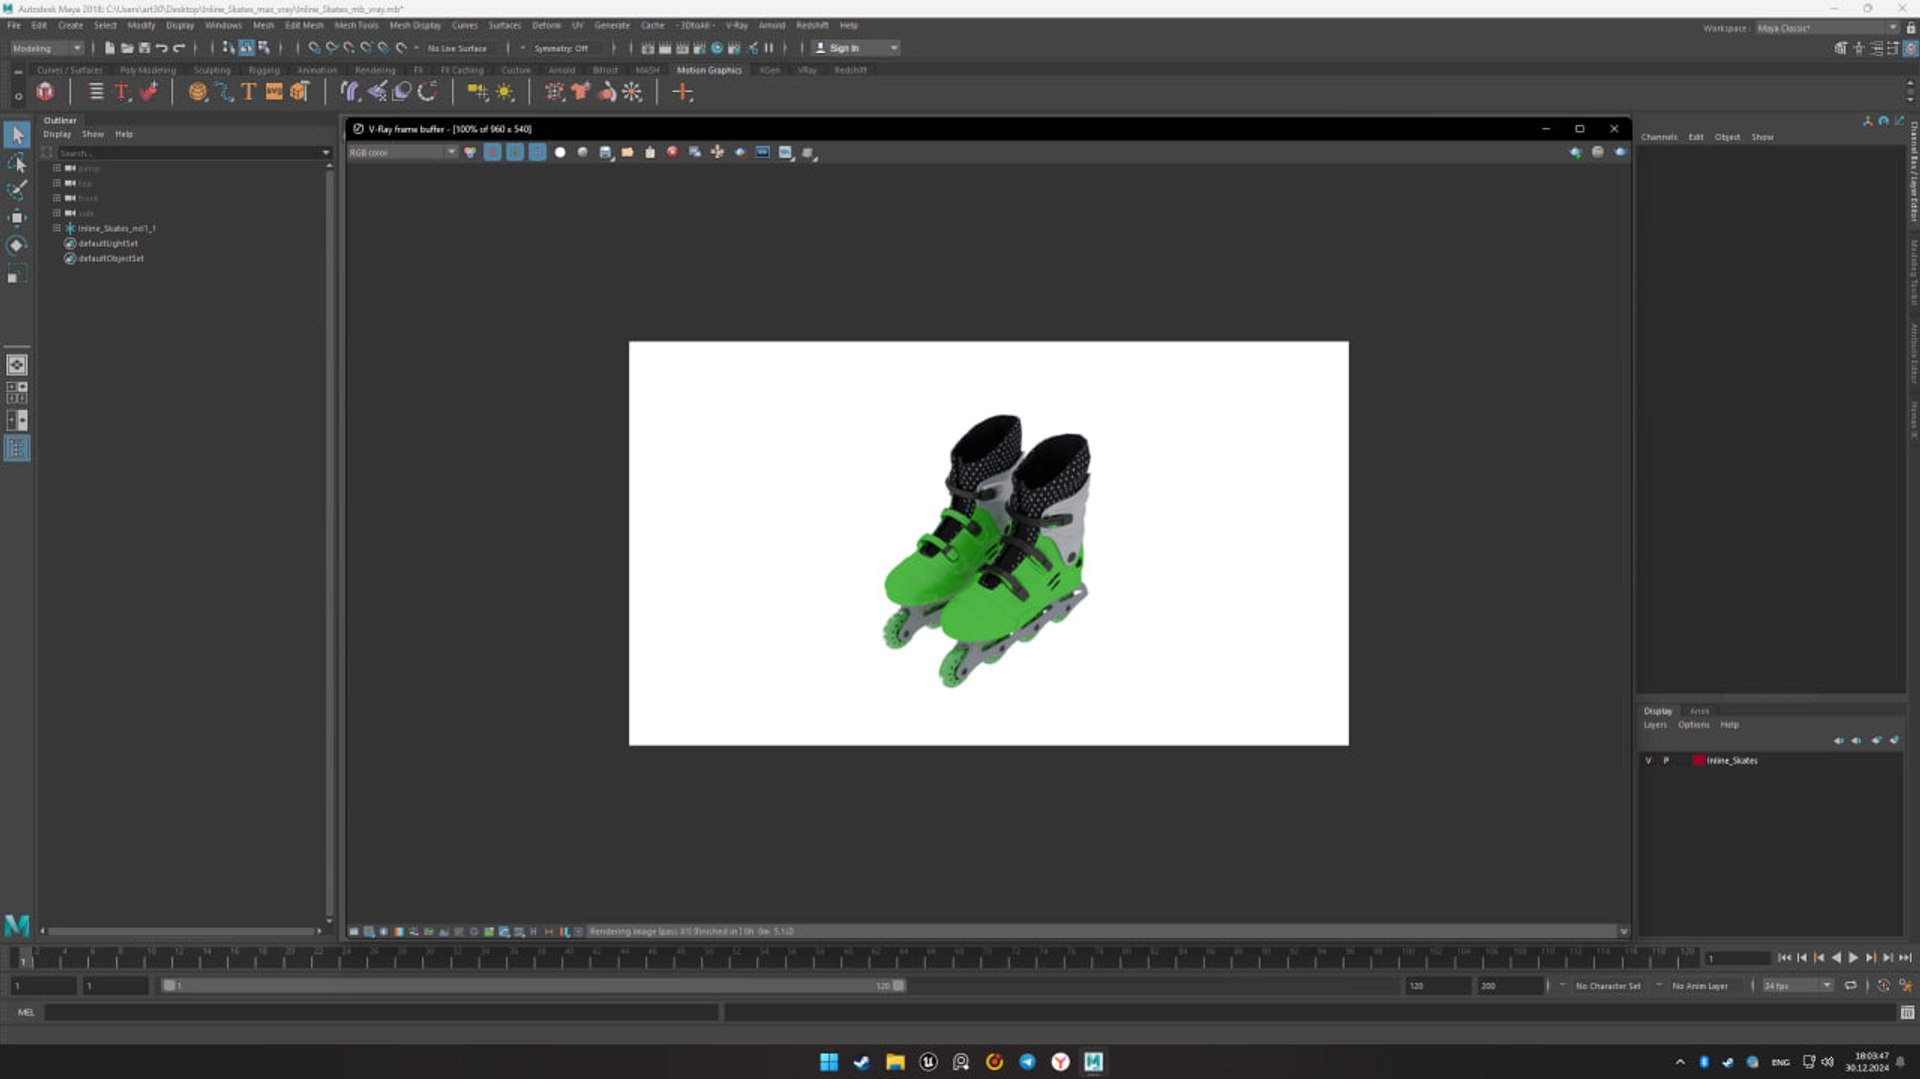Click the Windows Start button
The image size is (1920, 1079).
click(x=829, y=1062)
